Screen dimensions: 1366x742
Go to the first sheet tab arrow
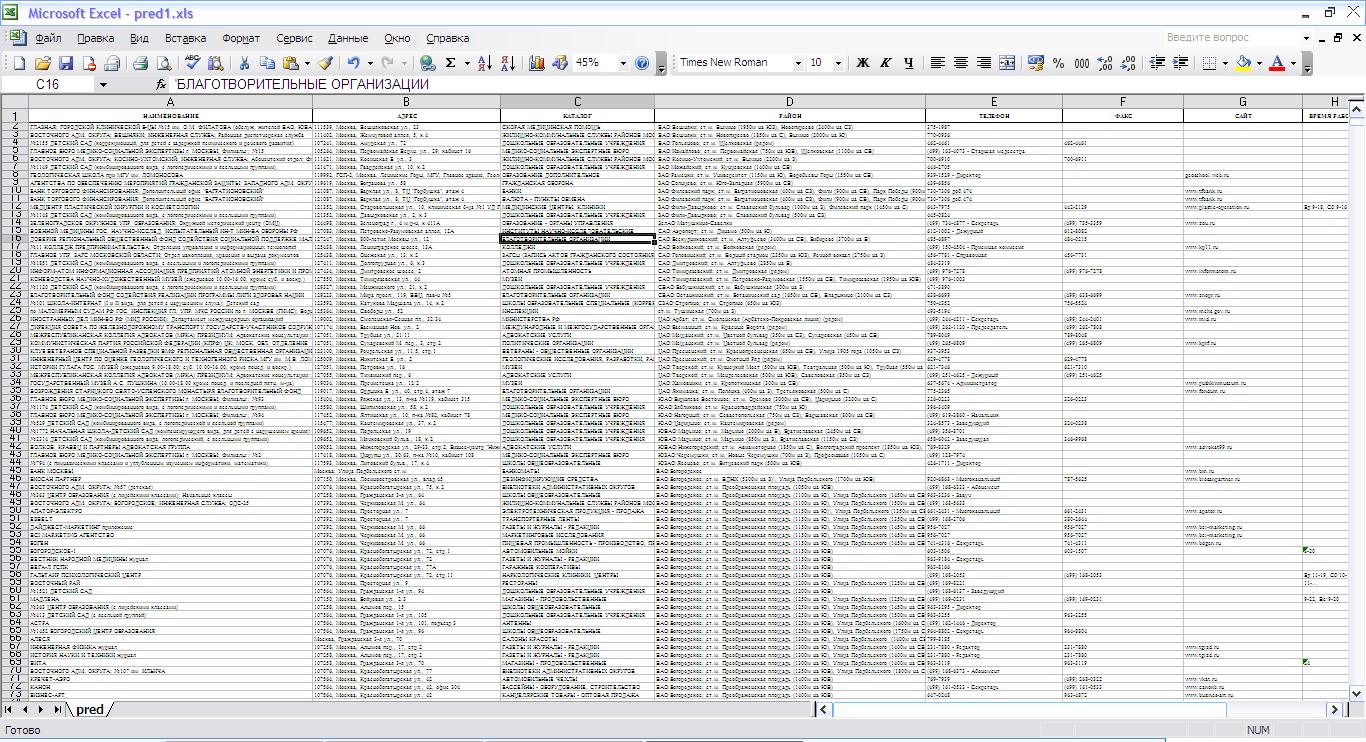click(x=9, y=709)
